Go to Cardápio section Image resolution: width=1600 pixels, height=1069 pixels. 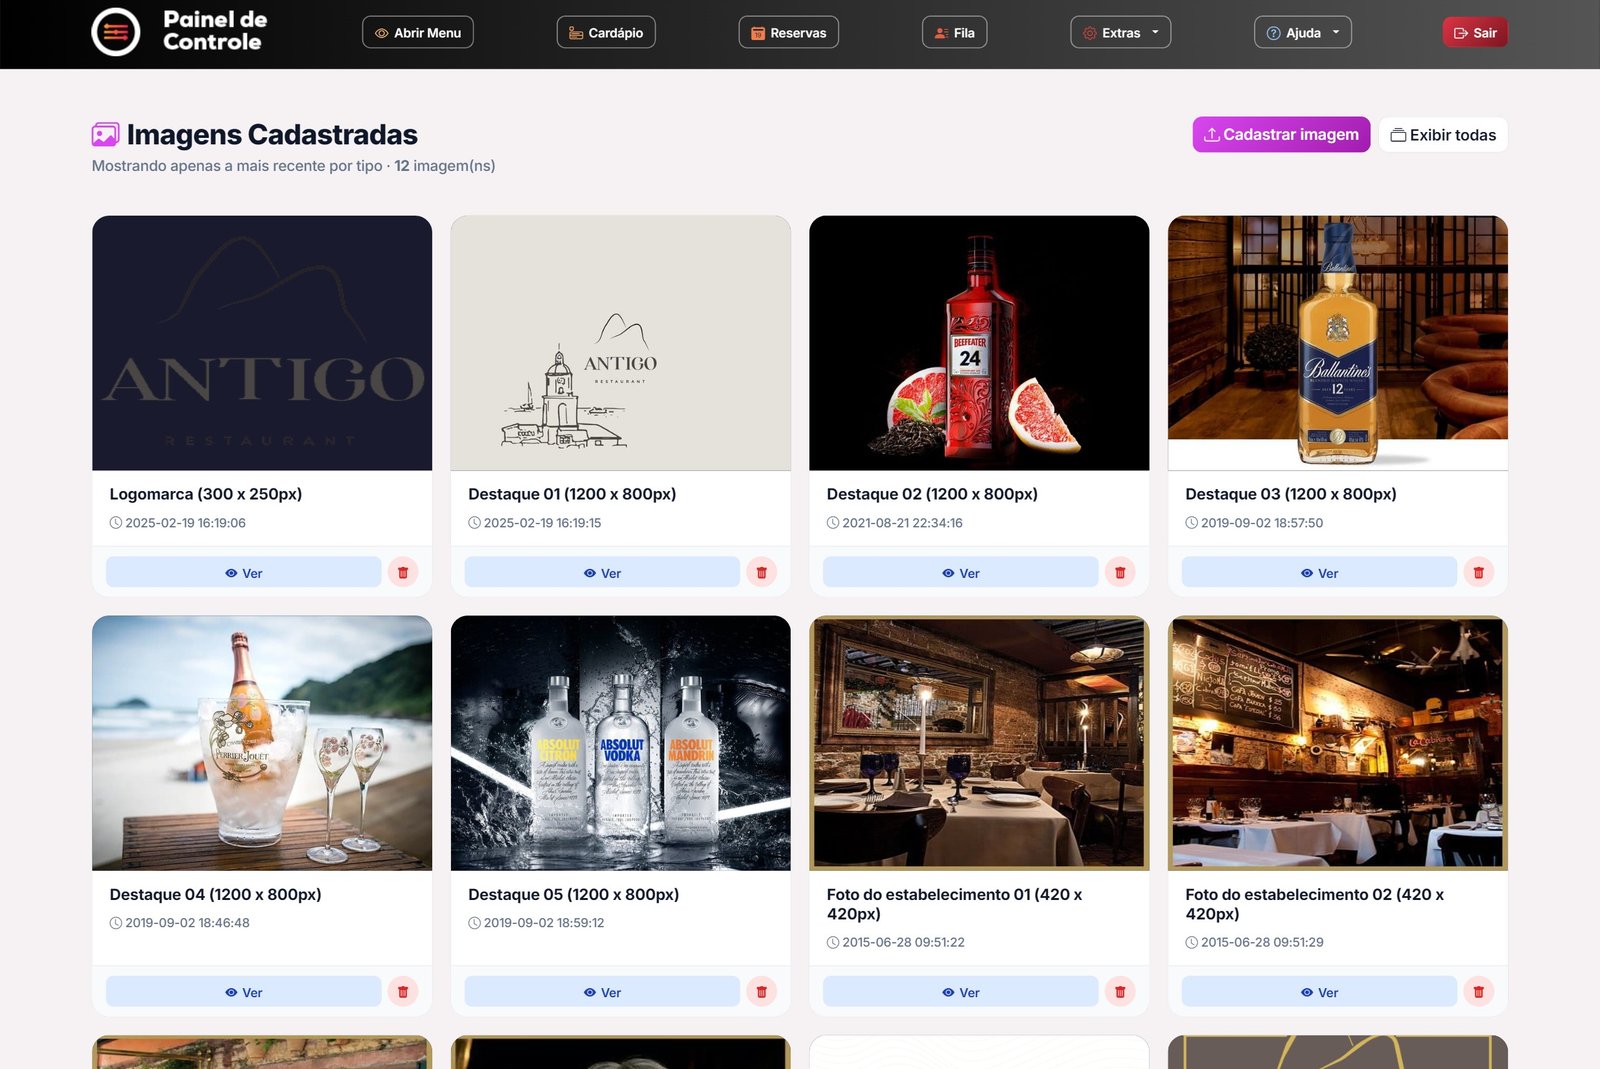[x=606, y=32]
